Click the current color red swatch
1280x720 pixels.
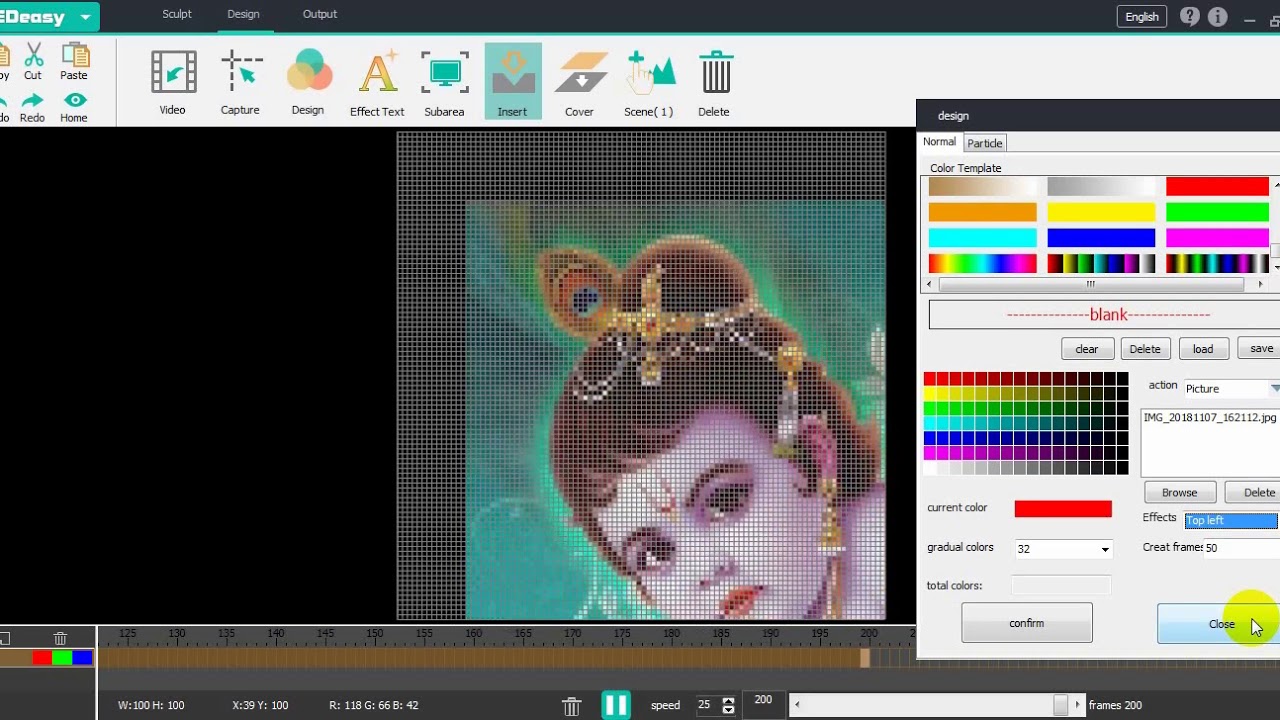click(x=1063, y=509)
